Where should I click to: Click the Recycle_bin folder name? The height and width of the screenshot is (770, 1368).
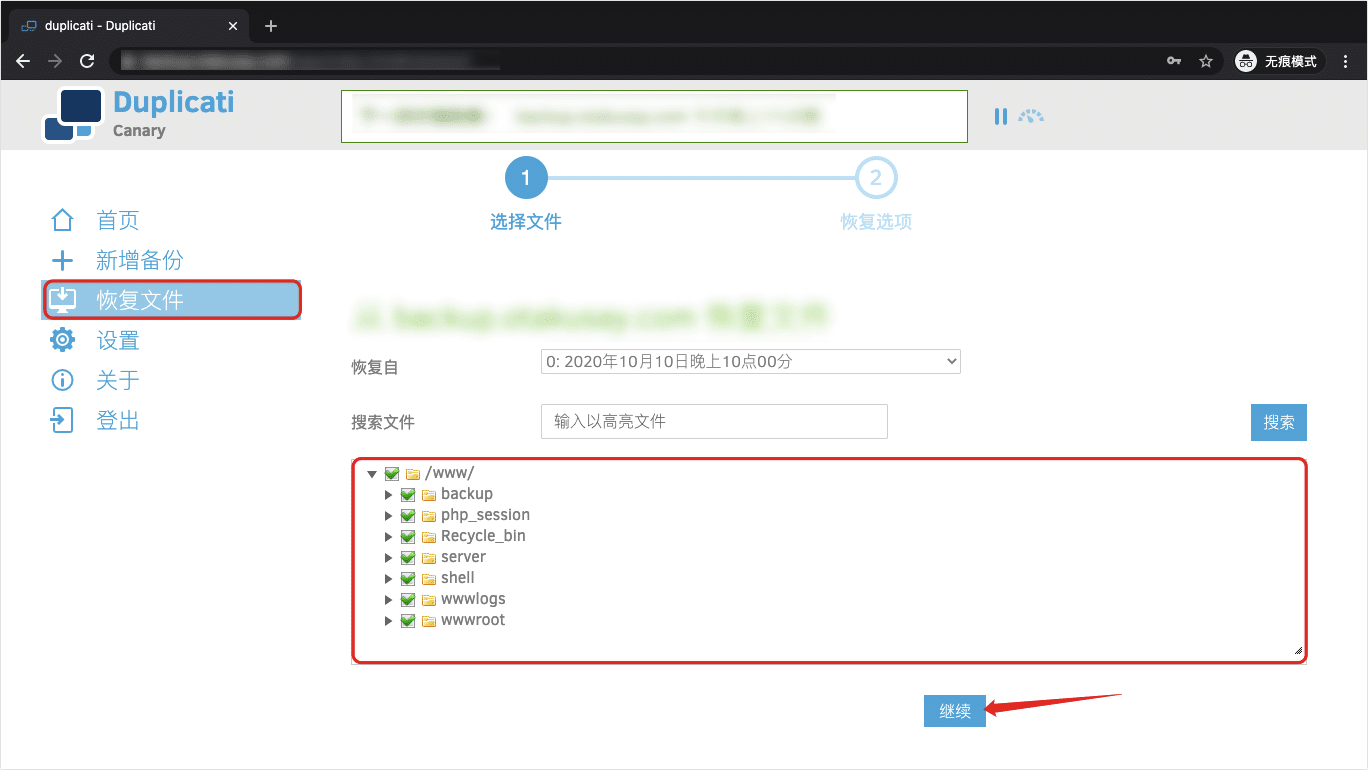click(483, 536)
